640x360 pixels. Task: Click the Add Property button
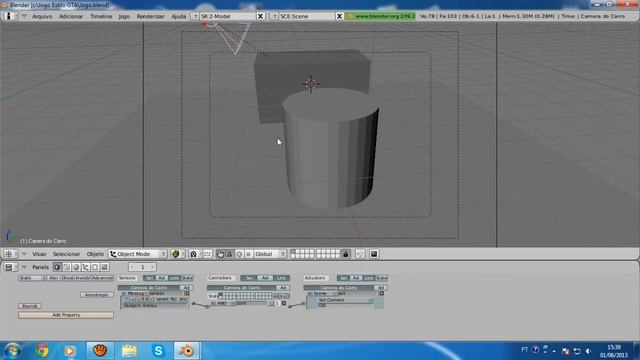(66, 315)
